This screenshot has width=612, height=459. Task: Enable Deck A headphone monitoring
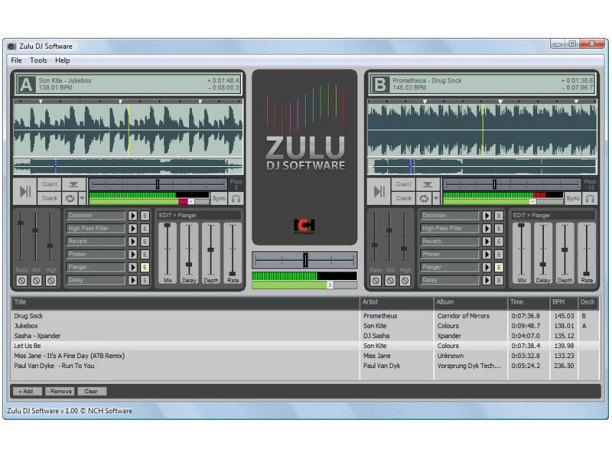pyautogui.click(x=236, y=199)
